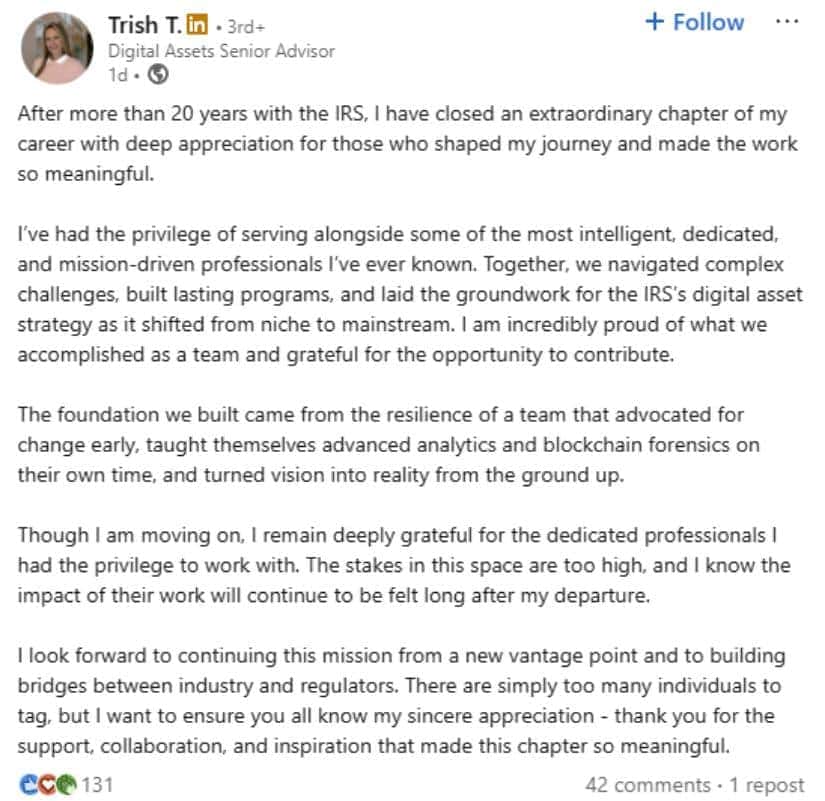
Task: Open the Trish T. name link
Action: coord(145,25)
